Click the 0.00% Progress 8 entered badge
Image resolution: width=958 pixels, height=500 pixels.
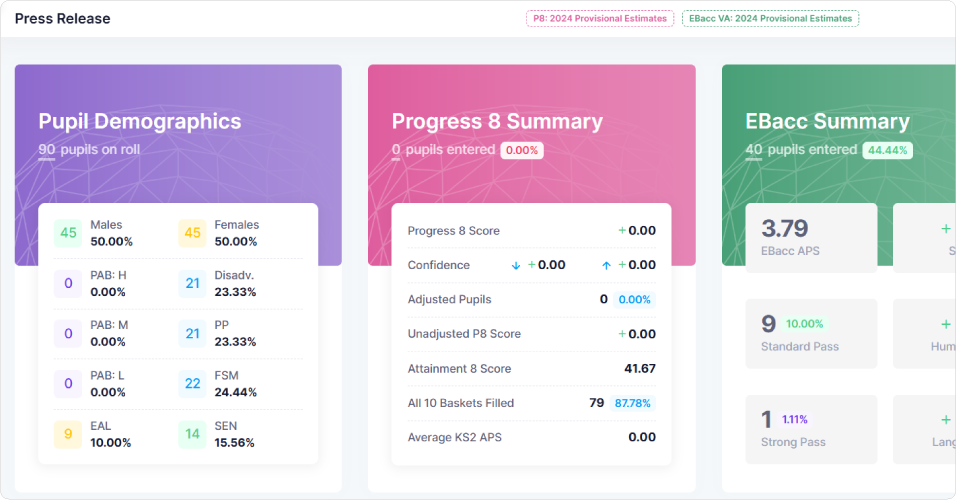(x=522, y=150)
